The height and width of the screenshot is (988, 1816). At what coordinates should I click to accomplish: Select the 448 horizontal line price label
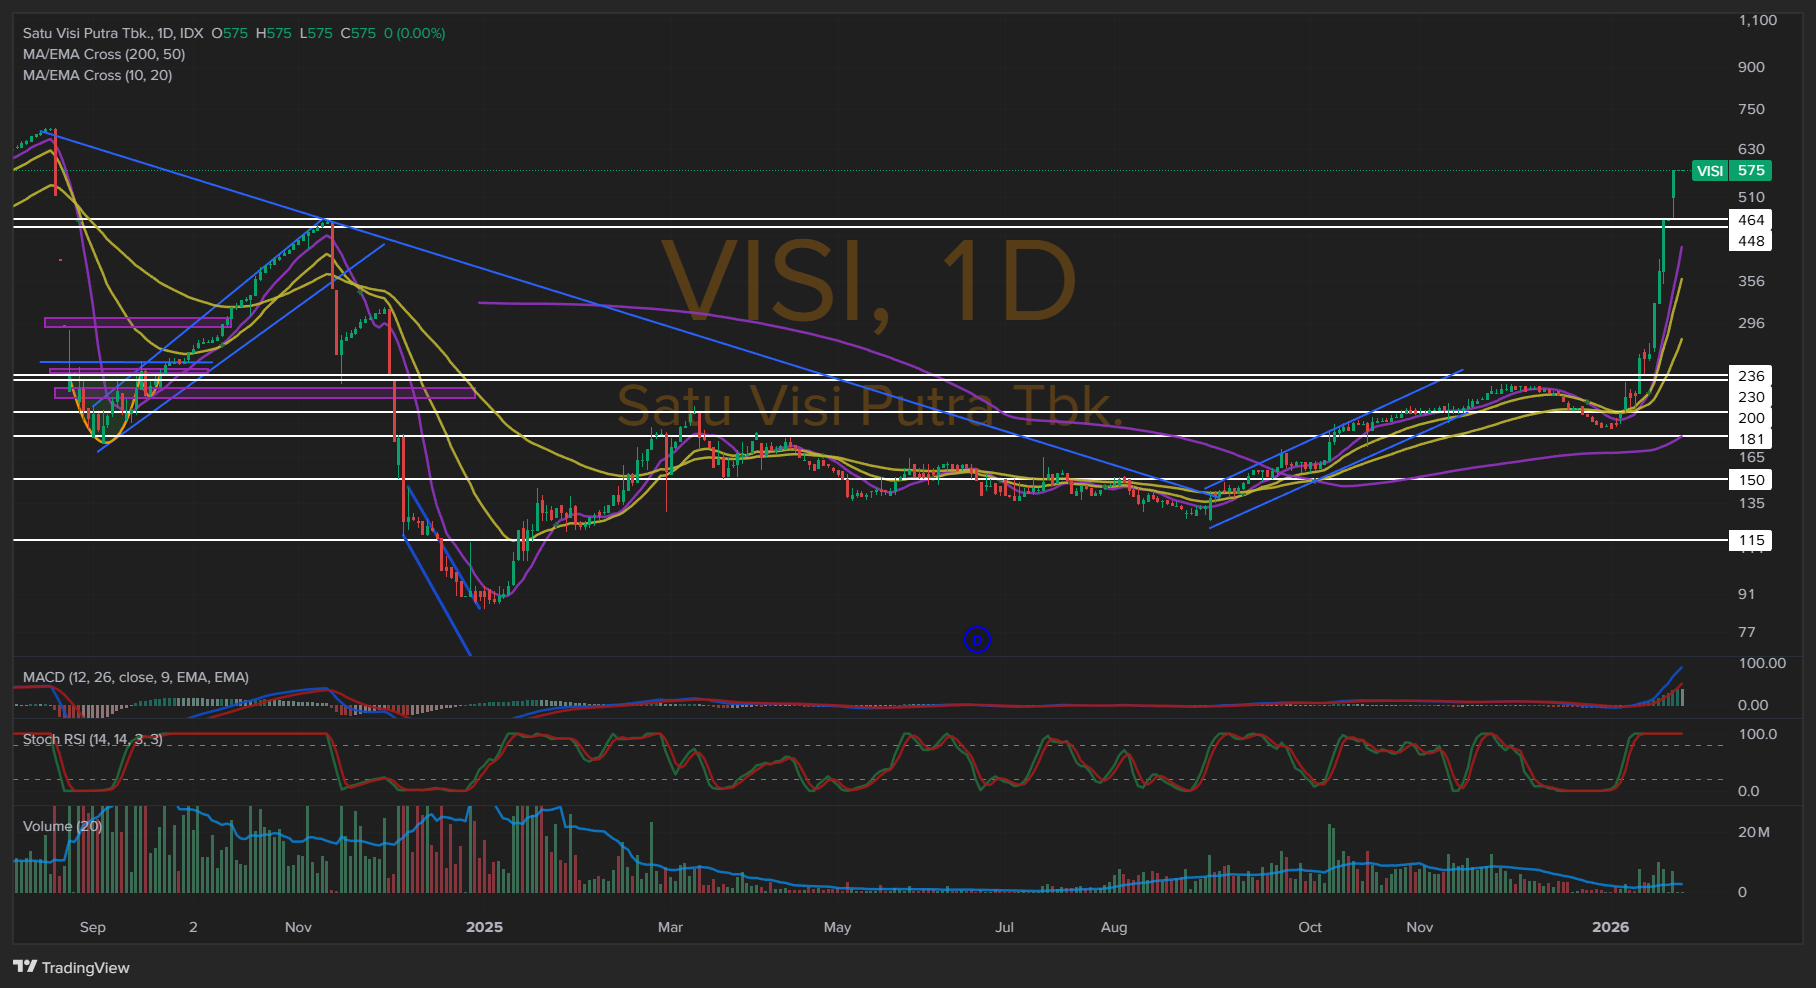point(1751,241)
